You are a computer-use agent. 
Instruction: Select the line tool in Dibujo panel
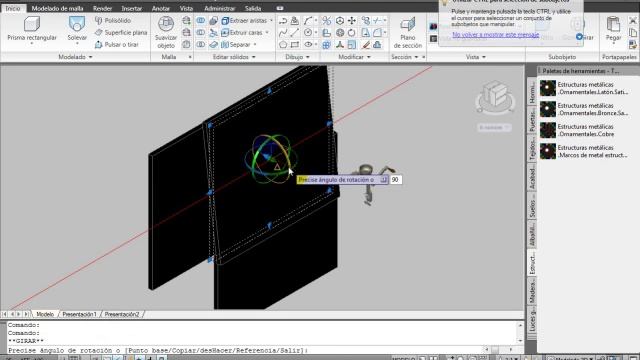[295, 33]
